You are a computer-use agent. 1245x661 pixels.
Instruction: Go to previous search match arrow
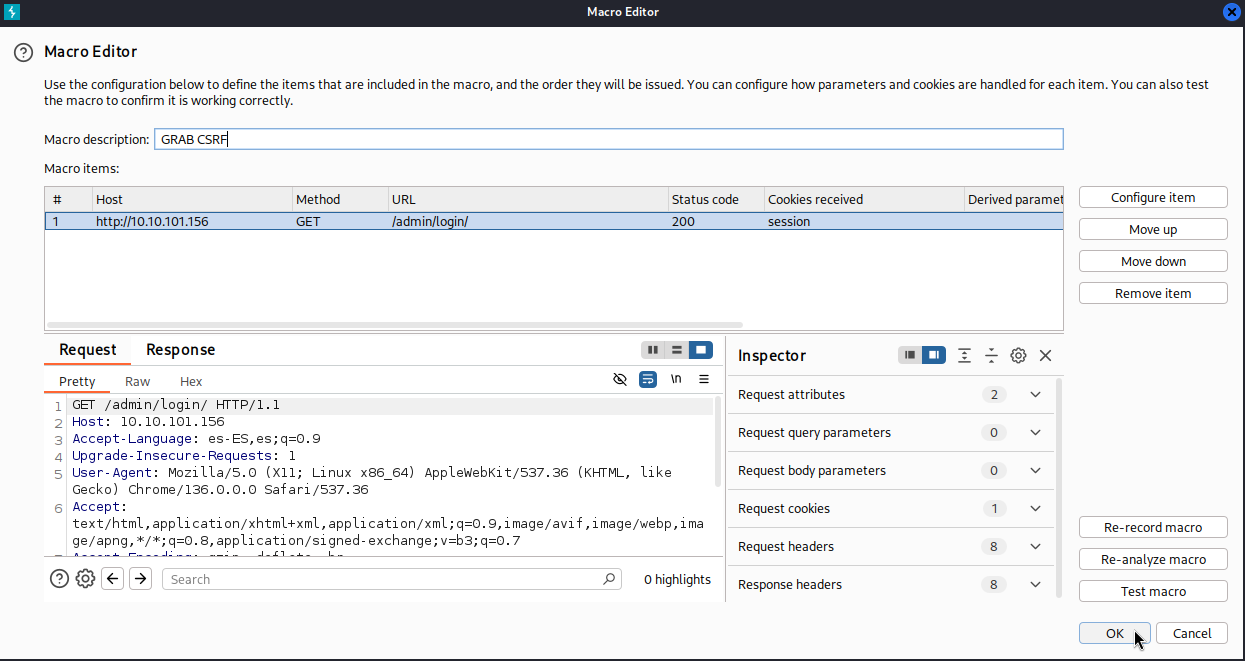(x=113, y=579)
